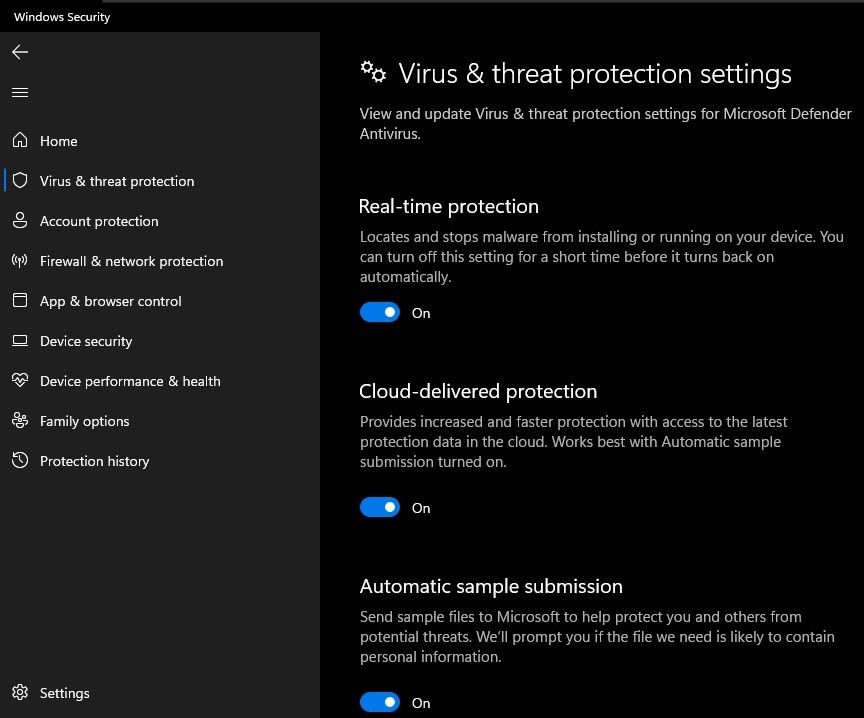Expand the hamburger navigation menu
This screenshot has width=864, height=718.
20,92
